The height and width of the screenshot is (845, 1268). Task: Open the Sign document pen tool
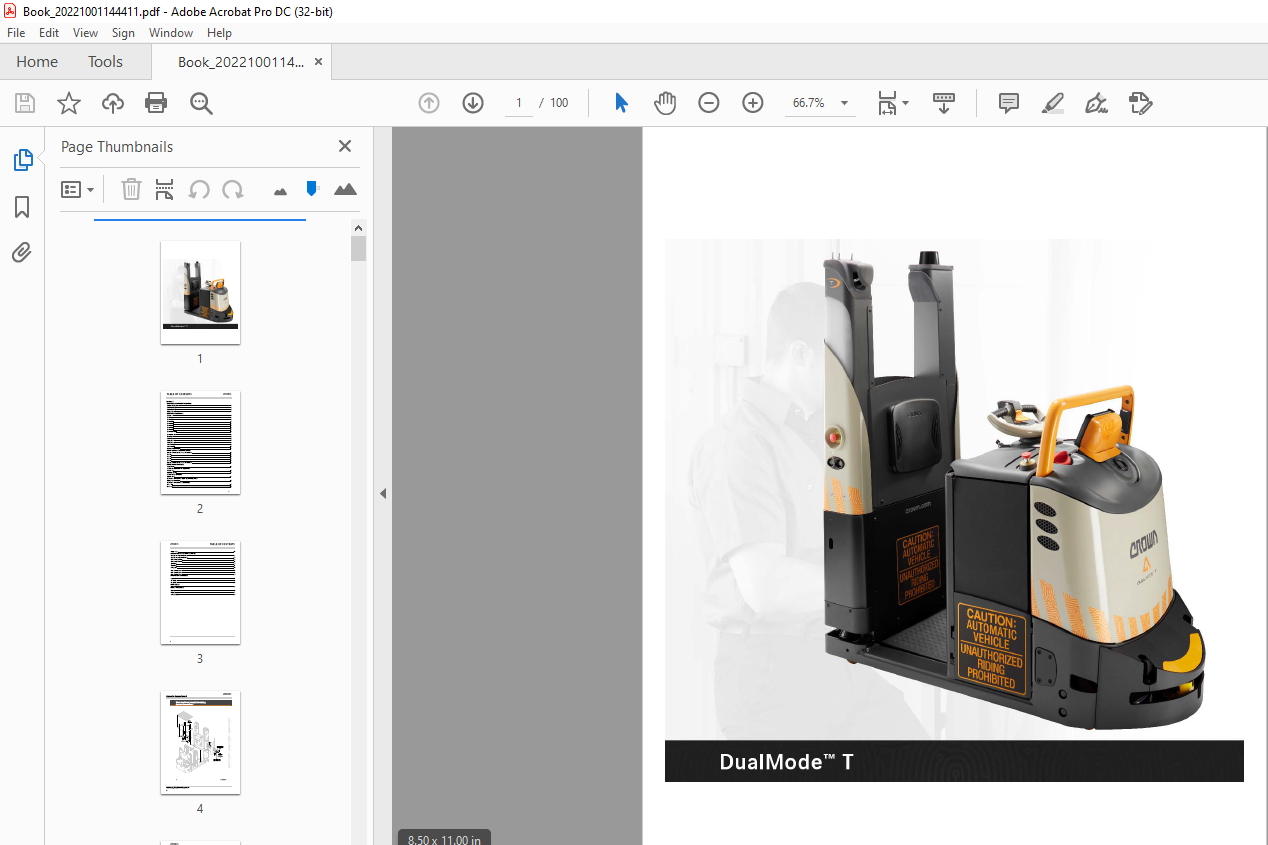pyautogui.click(x=1096, y=103)
